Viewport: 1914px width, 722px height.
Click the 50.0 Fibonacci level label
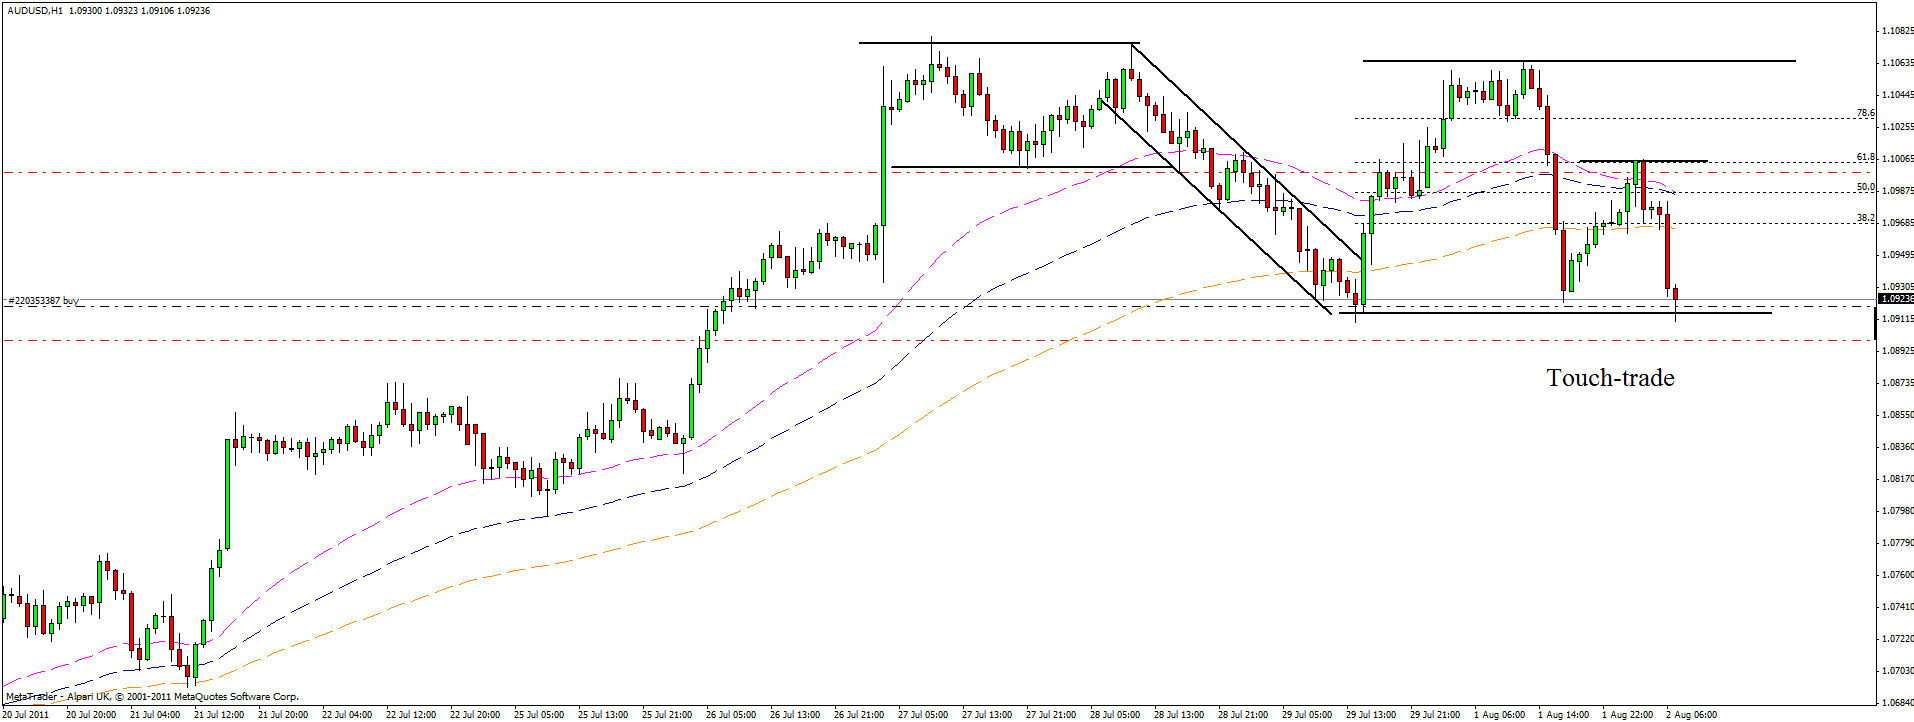coord(1865,188)
